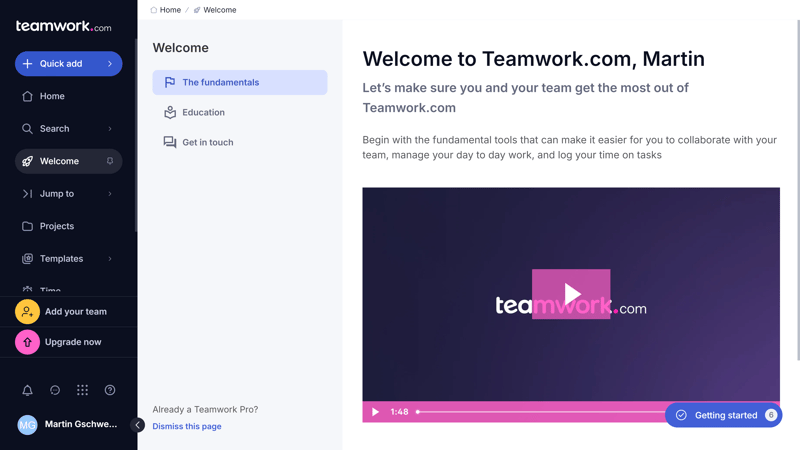The width and height of the screenshot is (800, 450).
Task: Open Search in the sidebar
Action: pyautogui.click(x=68, y=129)
